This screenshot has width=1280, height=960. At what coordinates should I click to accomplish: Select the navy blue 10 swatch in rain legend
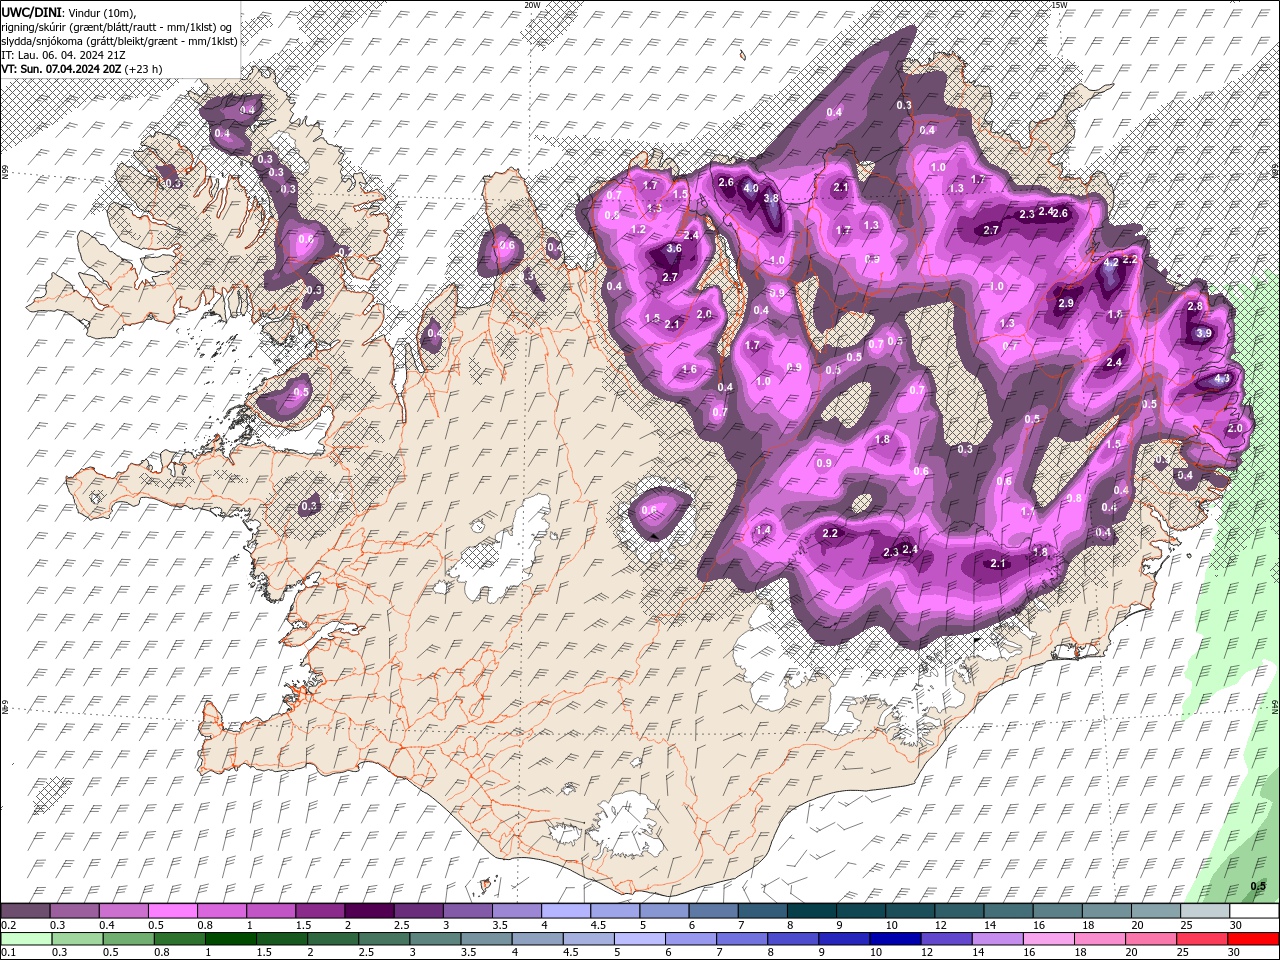click(x=896, y=939)
